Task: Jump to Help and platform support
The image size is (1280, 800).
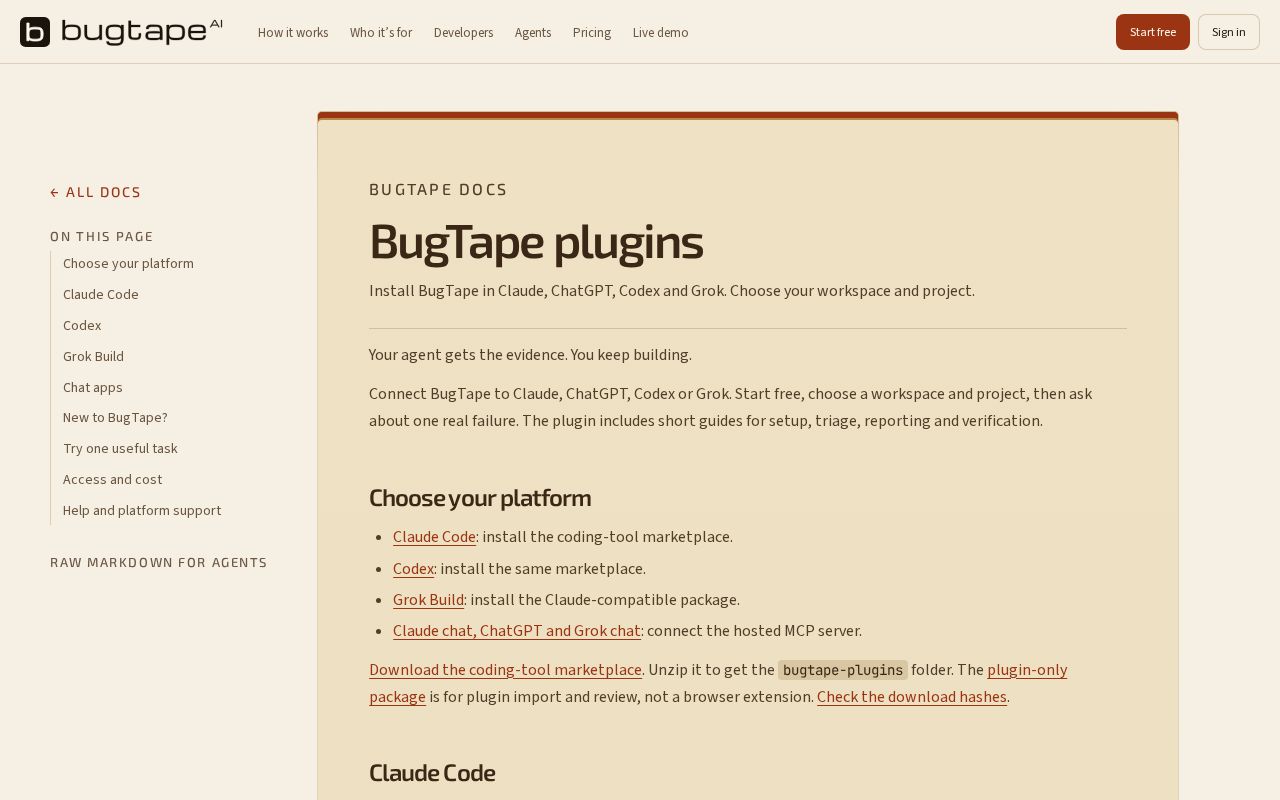Action: click(142, 510)
